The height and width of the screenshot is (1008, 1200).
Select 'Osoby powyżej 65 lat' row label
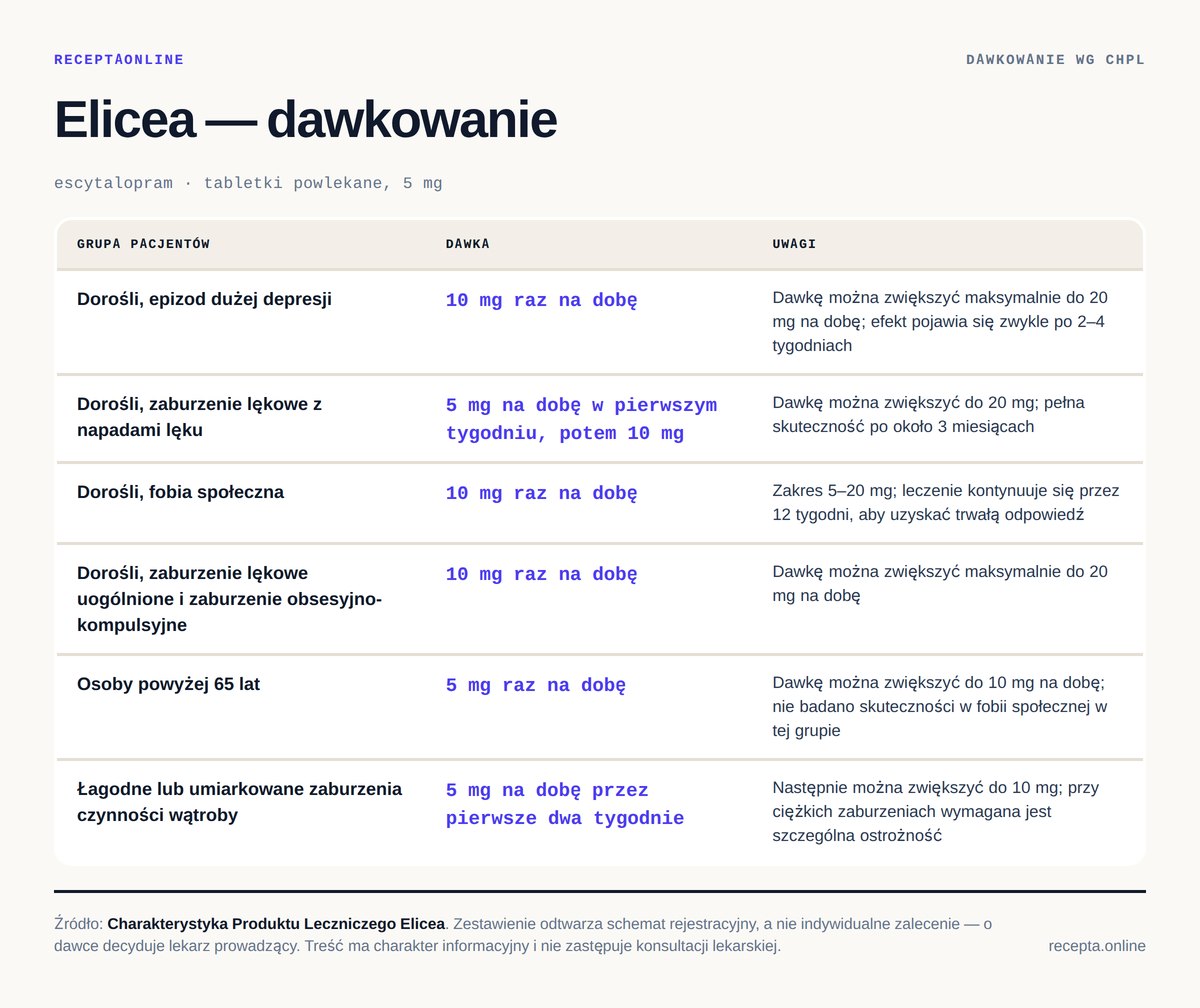pyautogui.click(x=168, y=684)
